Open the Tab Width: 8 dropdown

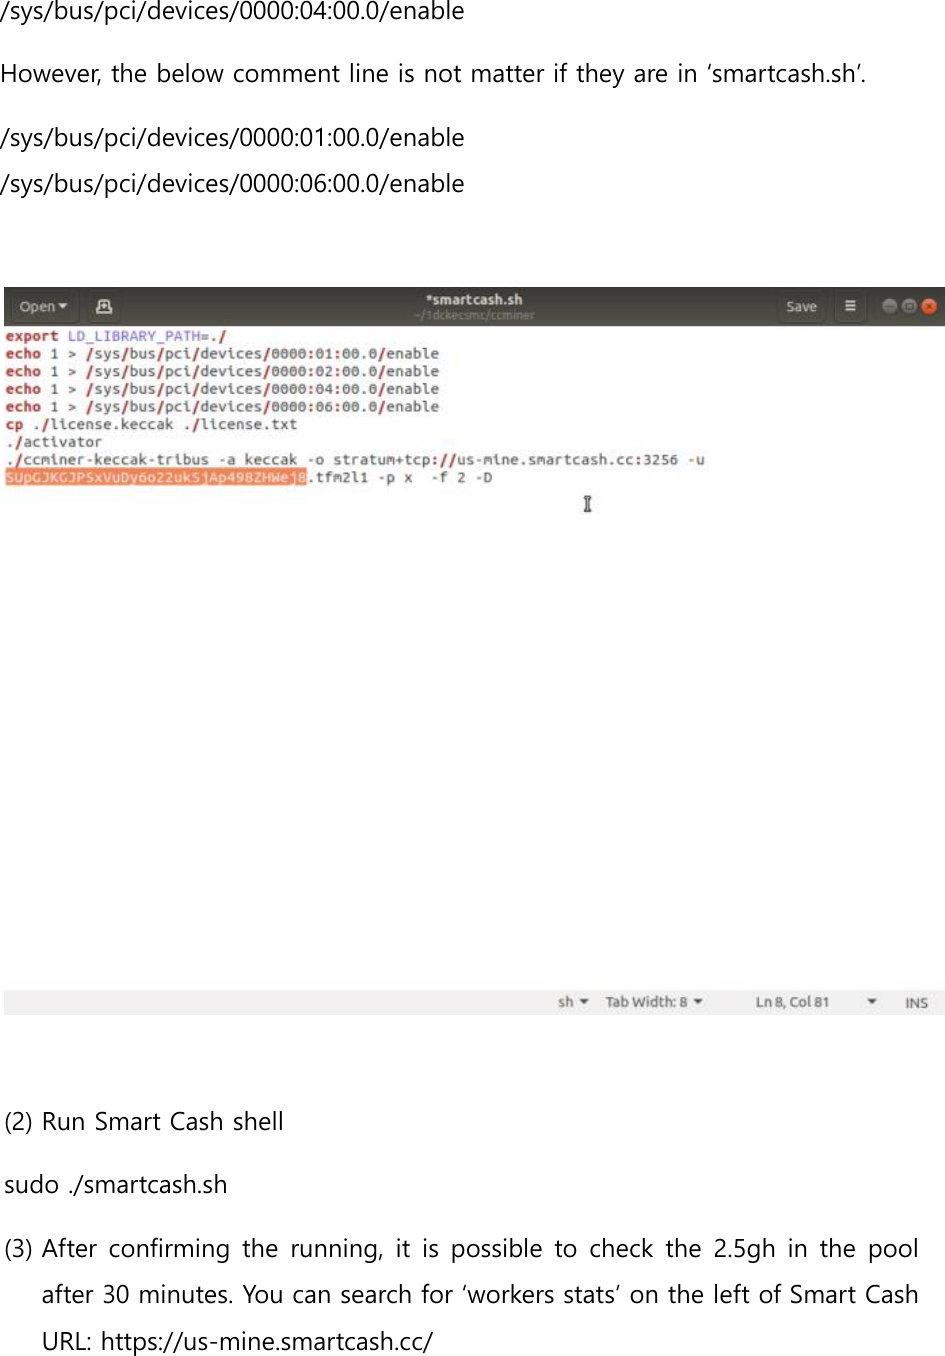(x=654, y=1002)
